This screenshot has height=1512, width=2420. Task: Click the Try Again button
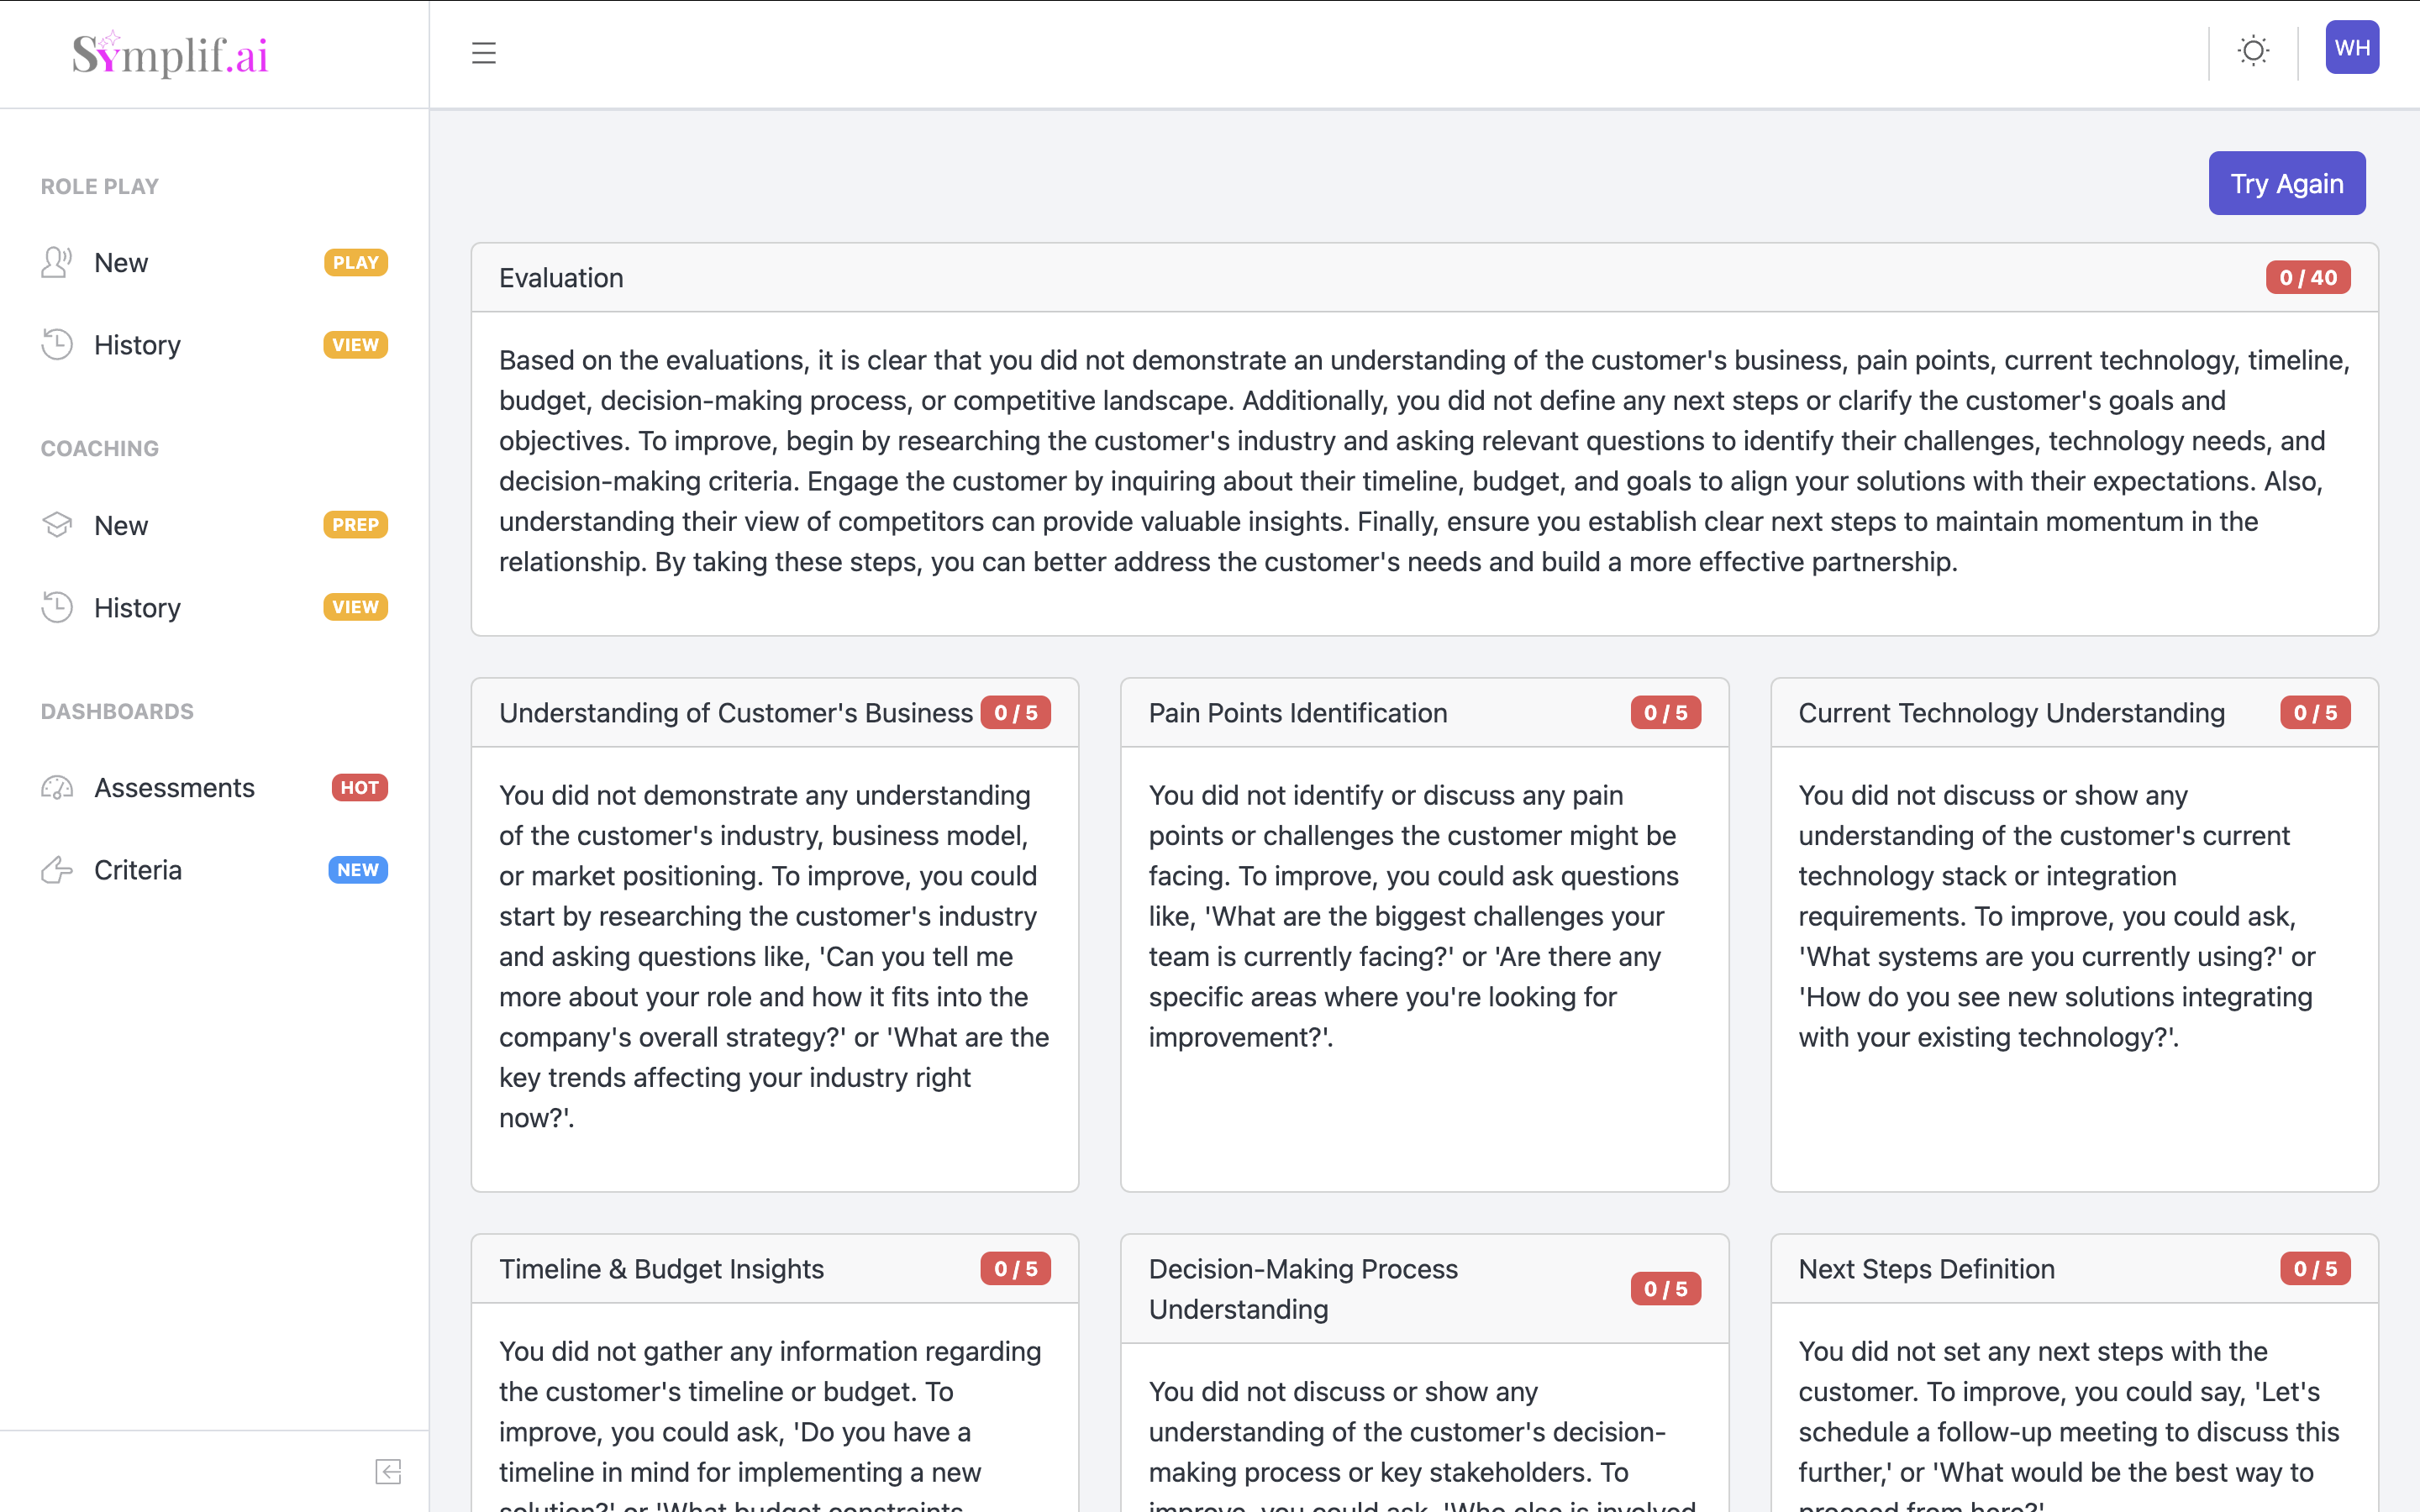point(2286,183)
